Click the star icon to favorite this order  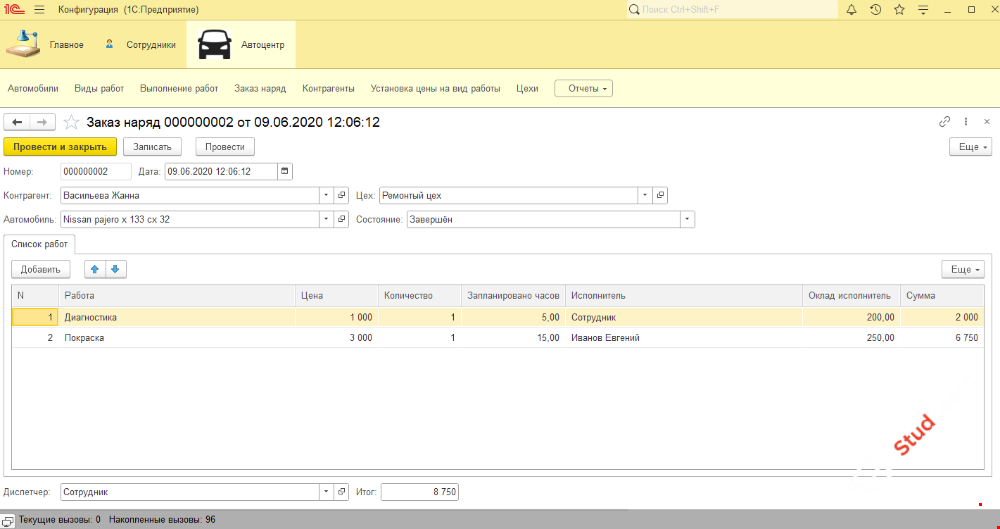(71, 122)
